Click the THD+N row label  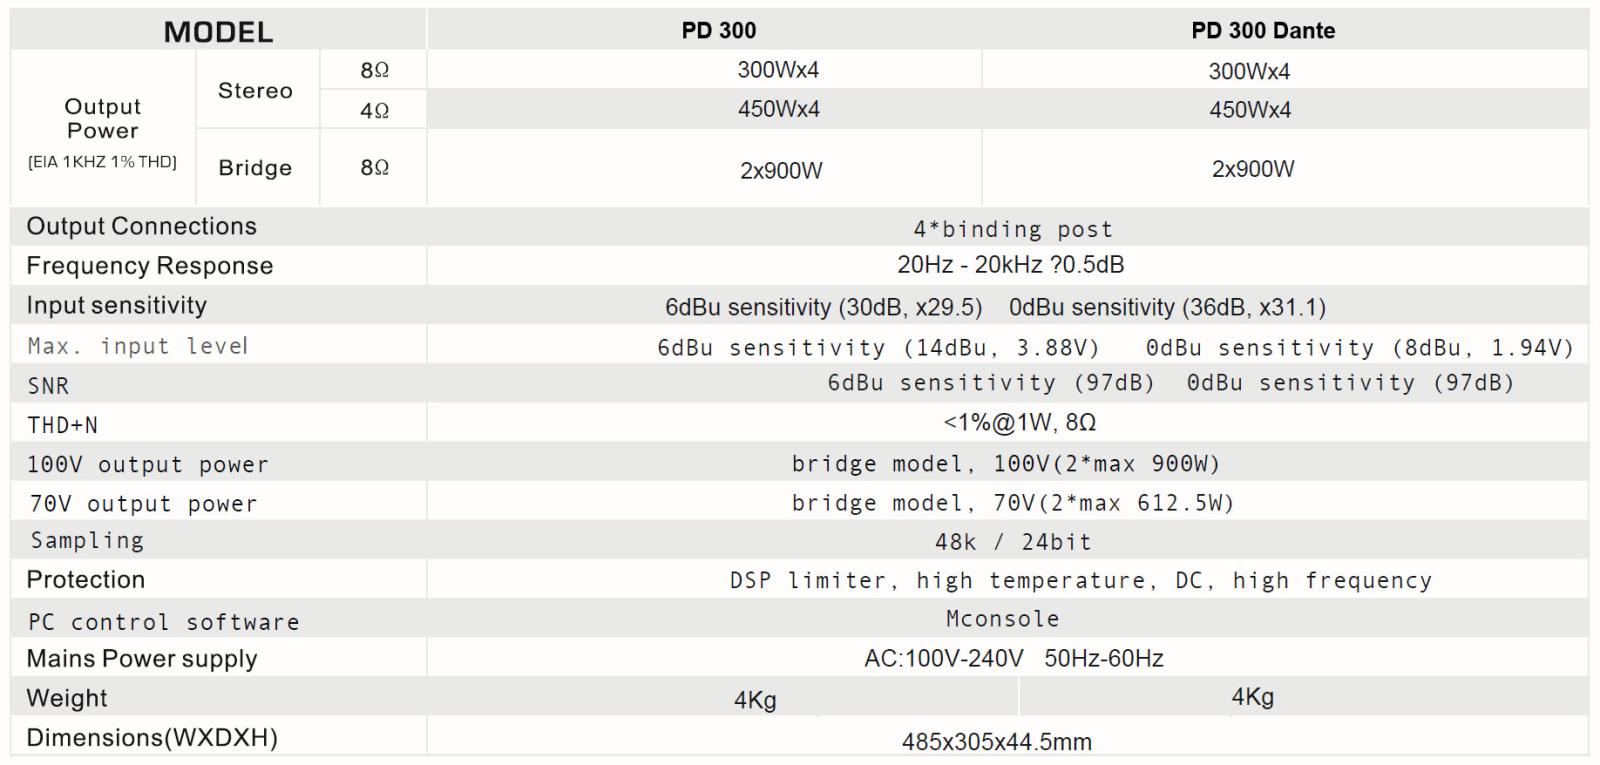(x=62, y=425)
